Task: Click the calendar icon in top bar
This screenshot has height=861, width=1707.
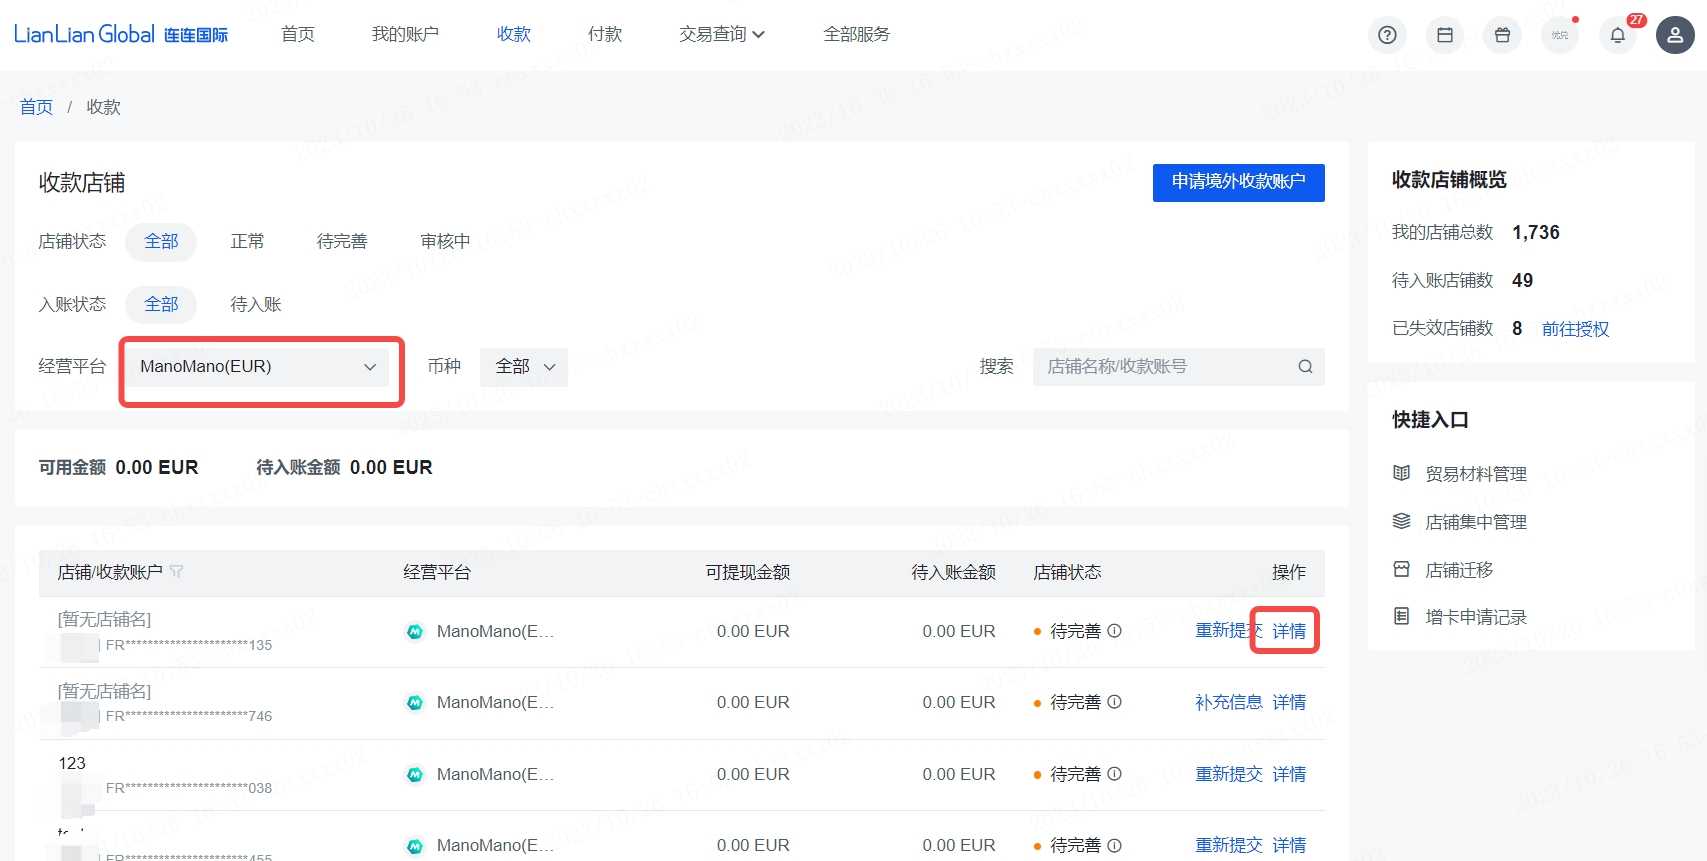Action: click(x=1445, y=35)
